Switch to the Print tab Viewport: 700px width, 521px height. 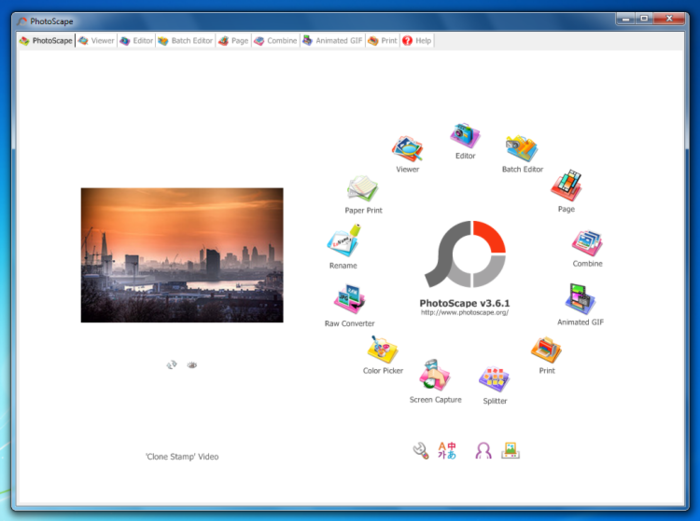(383, 41)
